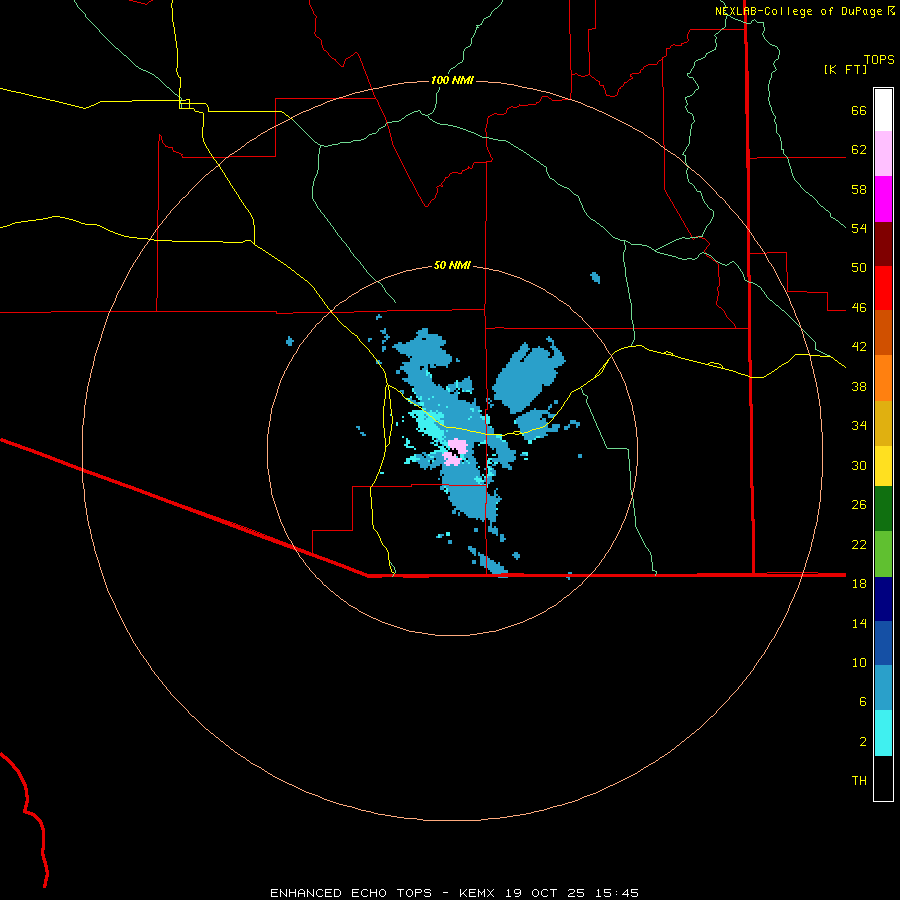This screenshot has height=900, width=900.
Task: Click the '[K FT]' units label
Action: (845, 69)
